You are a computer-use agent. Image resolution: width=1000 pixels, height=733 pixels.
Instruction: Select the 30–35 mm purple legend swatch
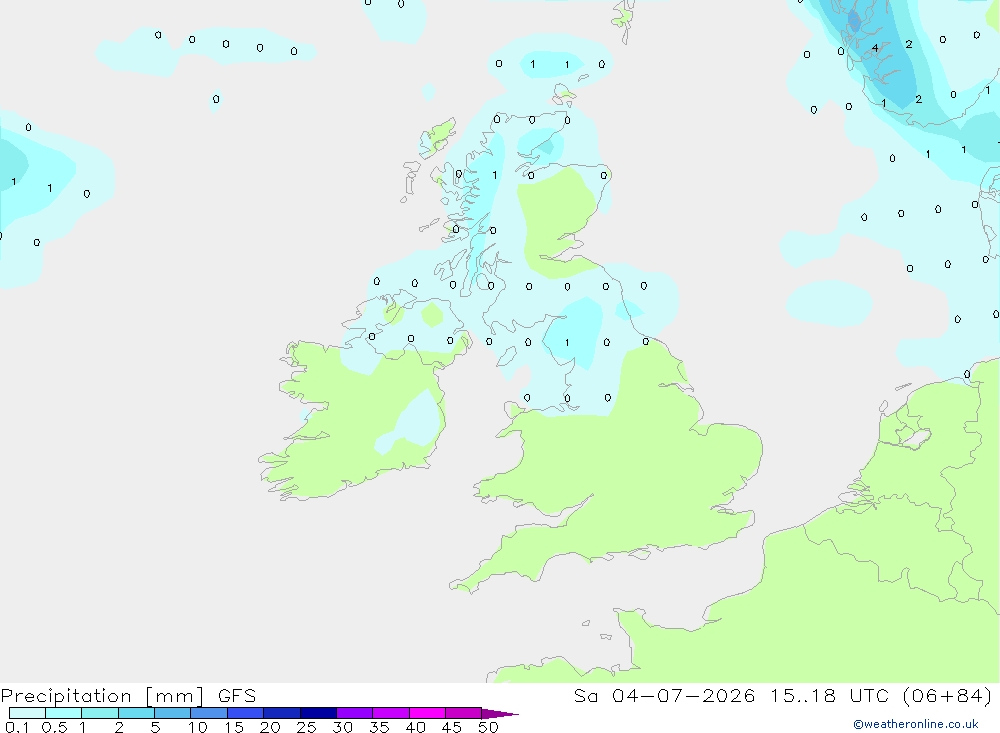click(x=354, y=713)
